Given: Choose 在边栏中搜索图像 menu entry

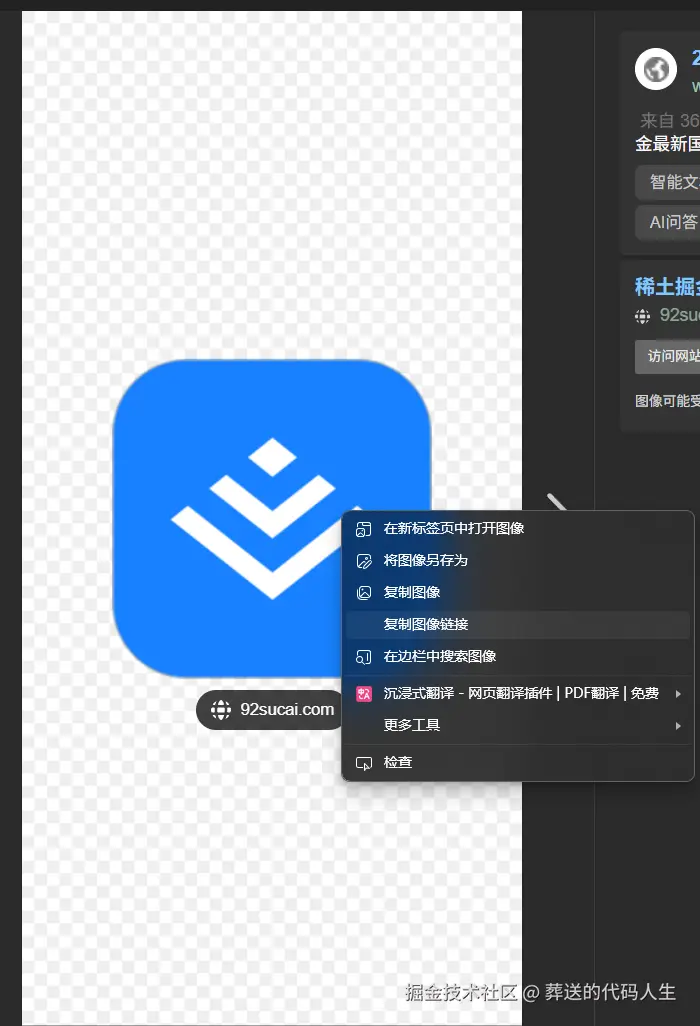Looking at the screenshot, I should [517, 657].
